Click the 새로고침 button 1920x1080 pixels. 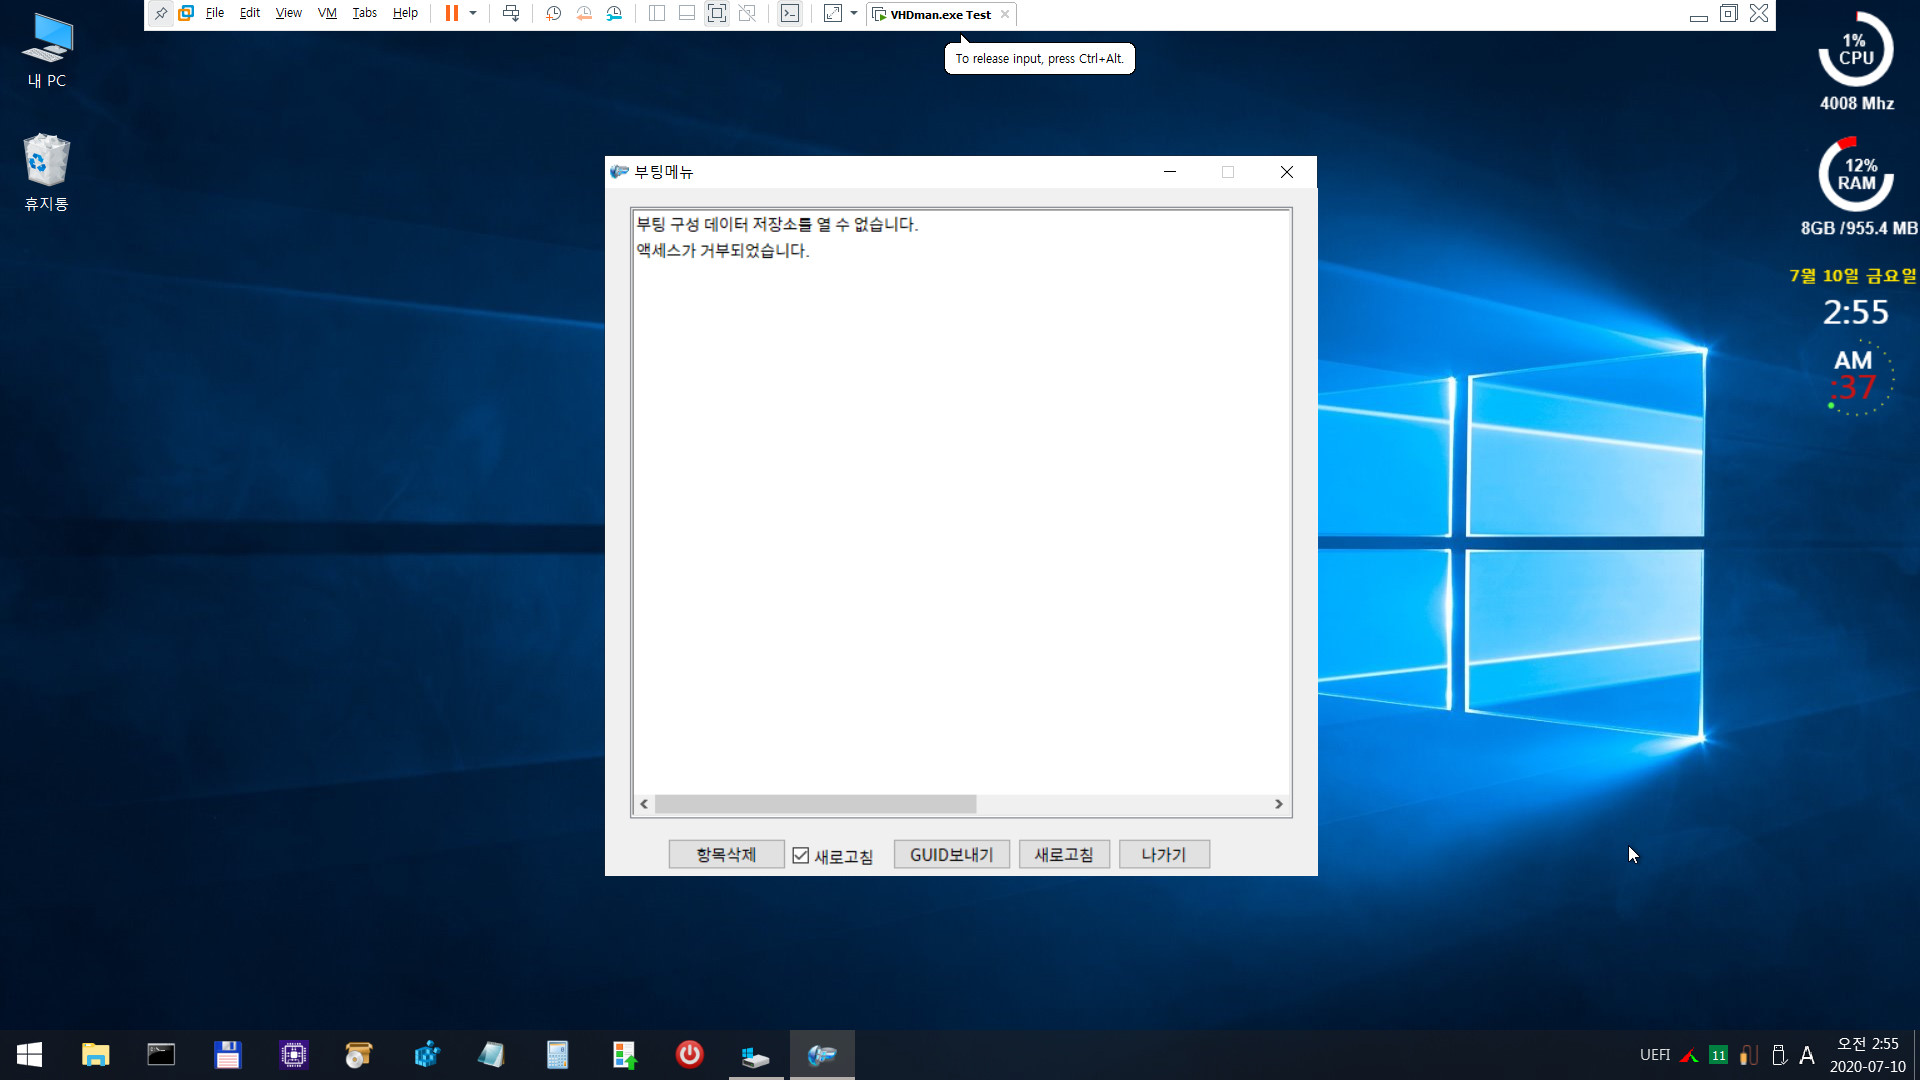(x=1064, y=855)
